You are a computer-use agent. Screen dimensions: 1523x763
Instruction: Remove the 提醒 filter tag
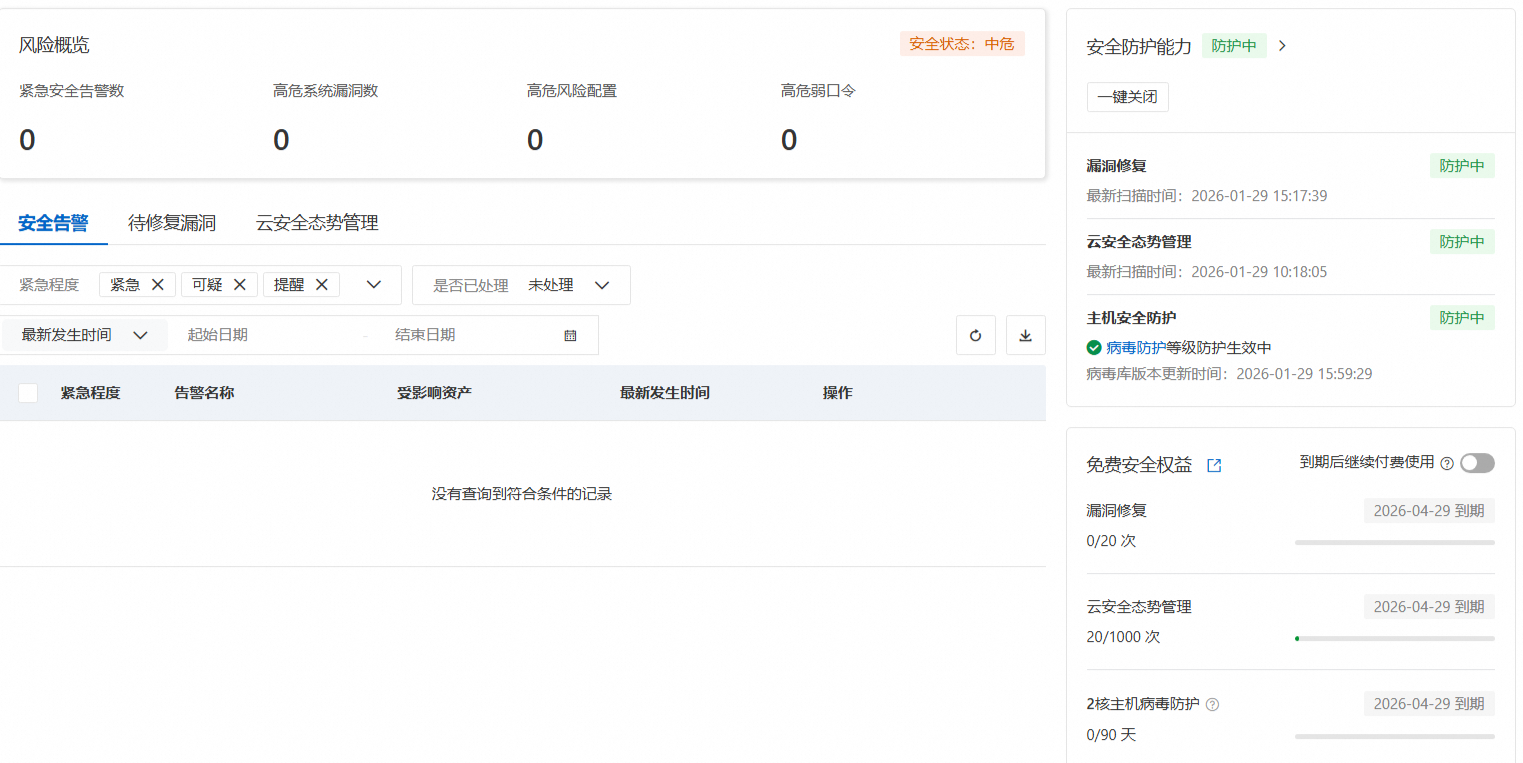(321, 284)
